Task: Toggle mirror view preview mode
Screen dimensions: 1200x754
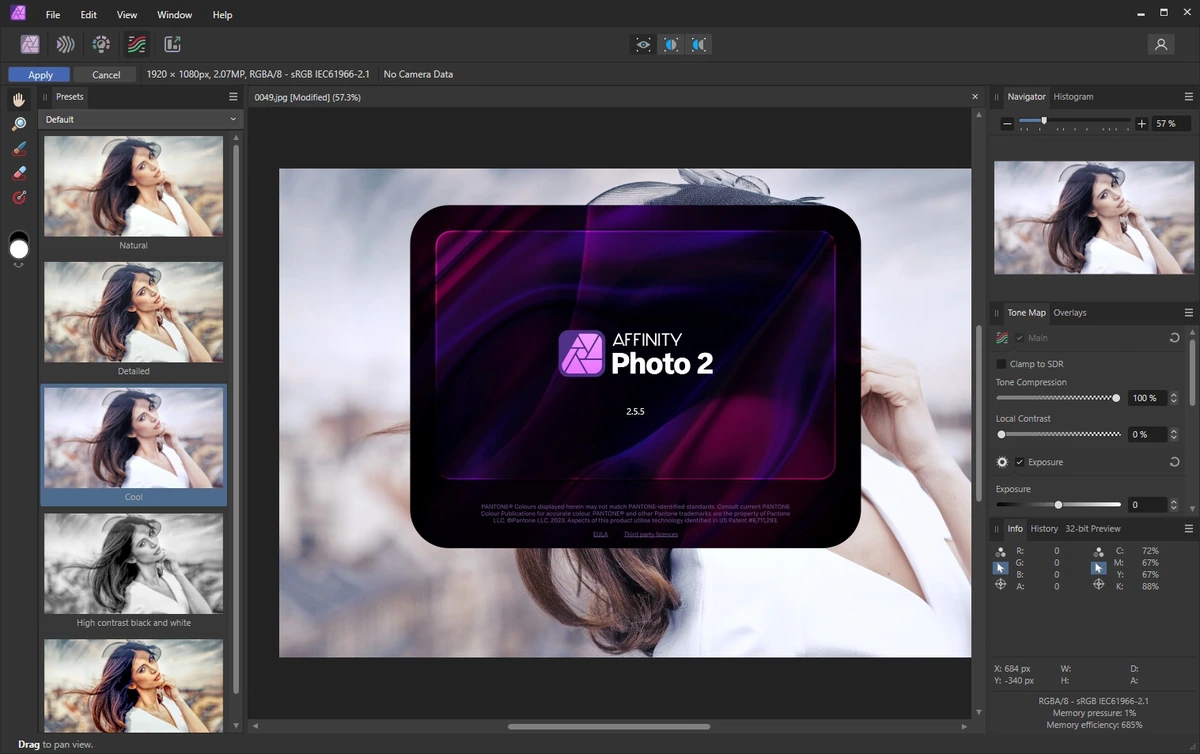Action: click(x=699, y=44)
